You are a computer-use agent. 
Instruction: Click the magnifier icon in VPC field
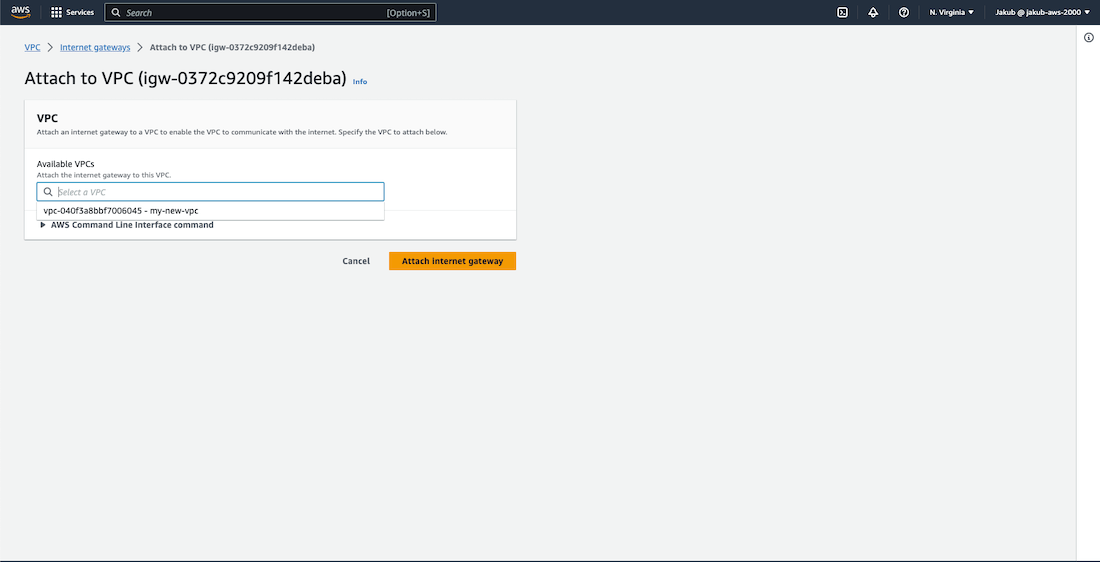[x=47, y=192]
